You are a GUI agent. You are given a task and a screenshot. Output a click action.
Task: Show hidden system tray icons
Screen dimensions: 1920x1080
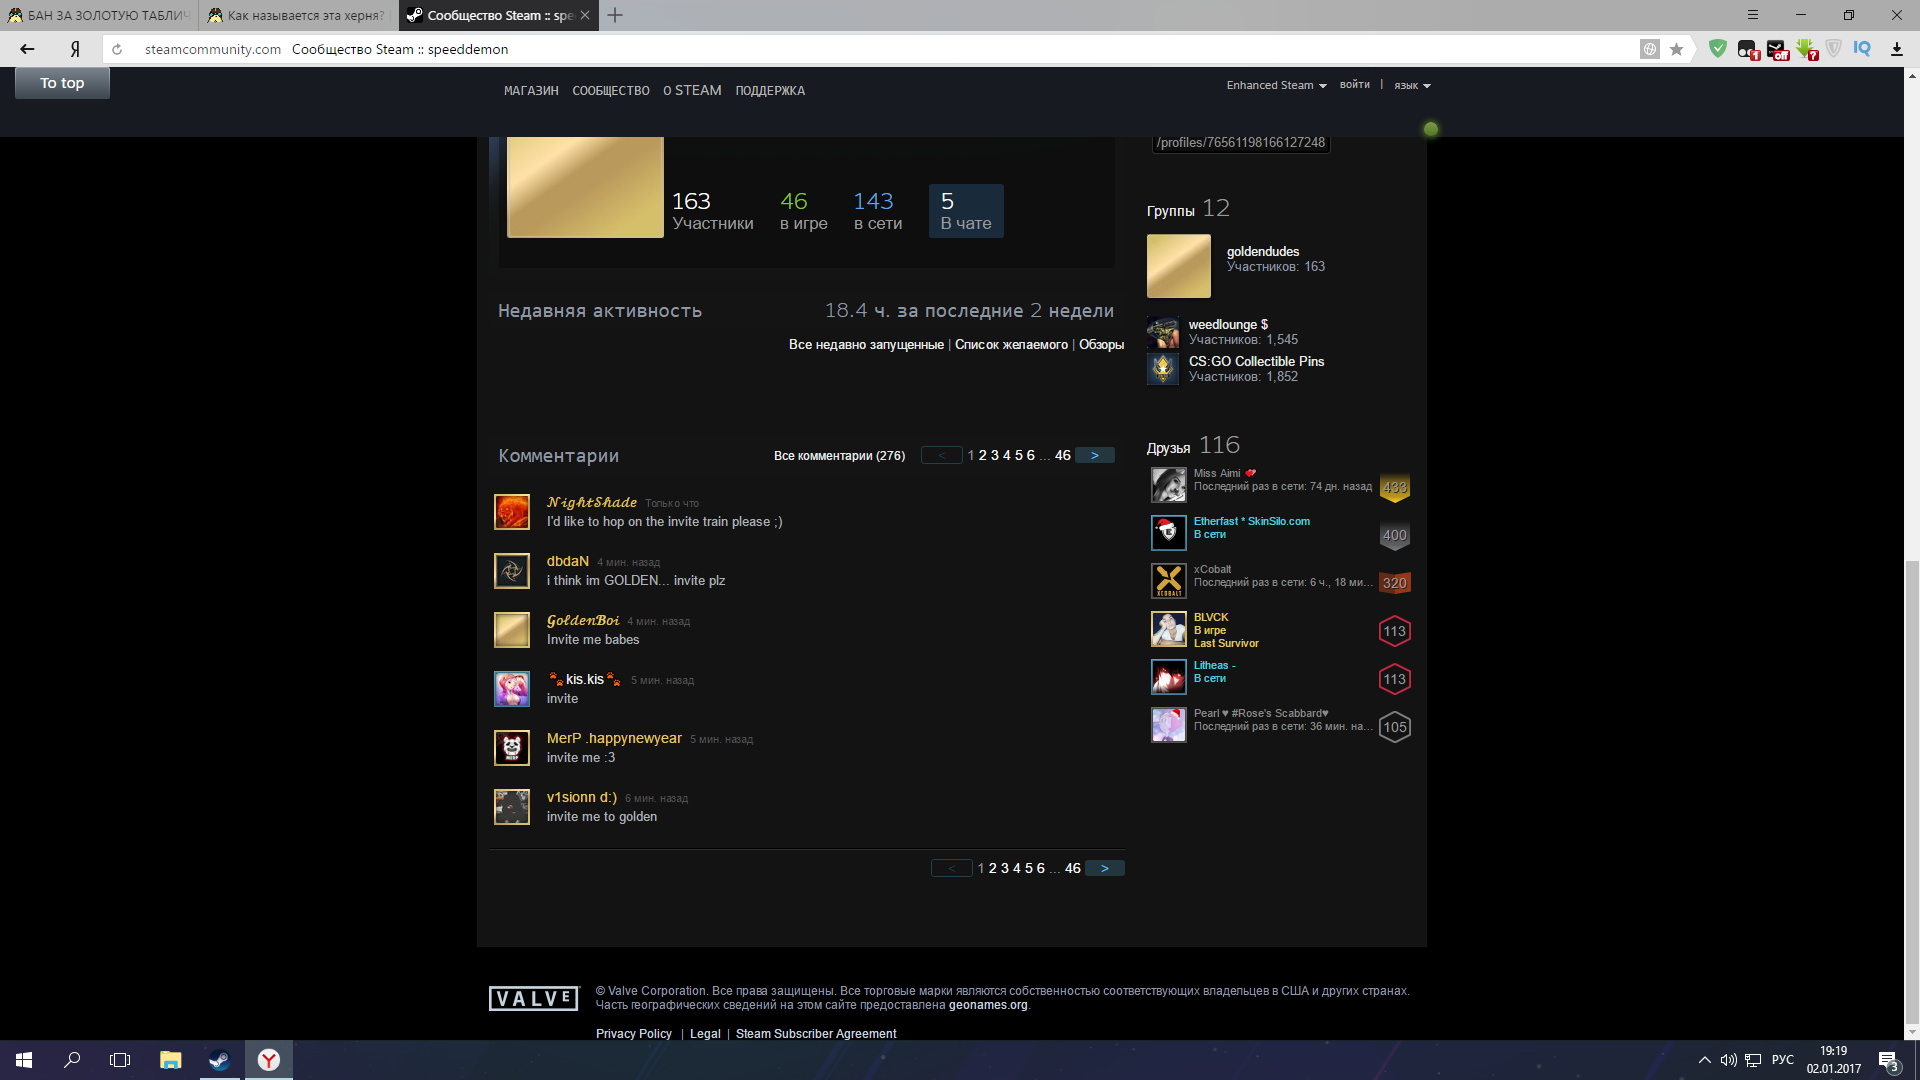coord(1704,1060)
